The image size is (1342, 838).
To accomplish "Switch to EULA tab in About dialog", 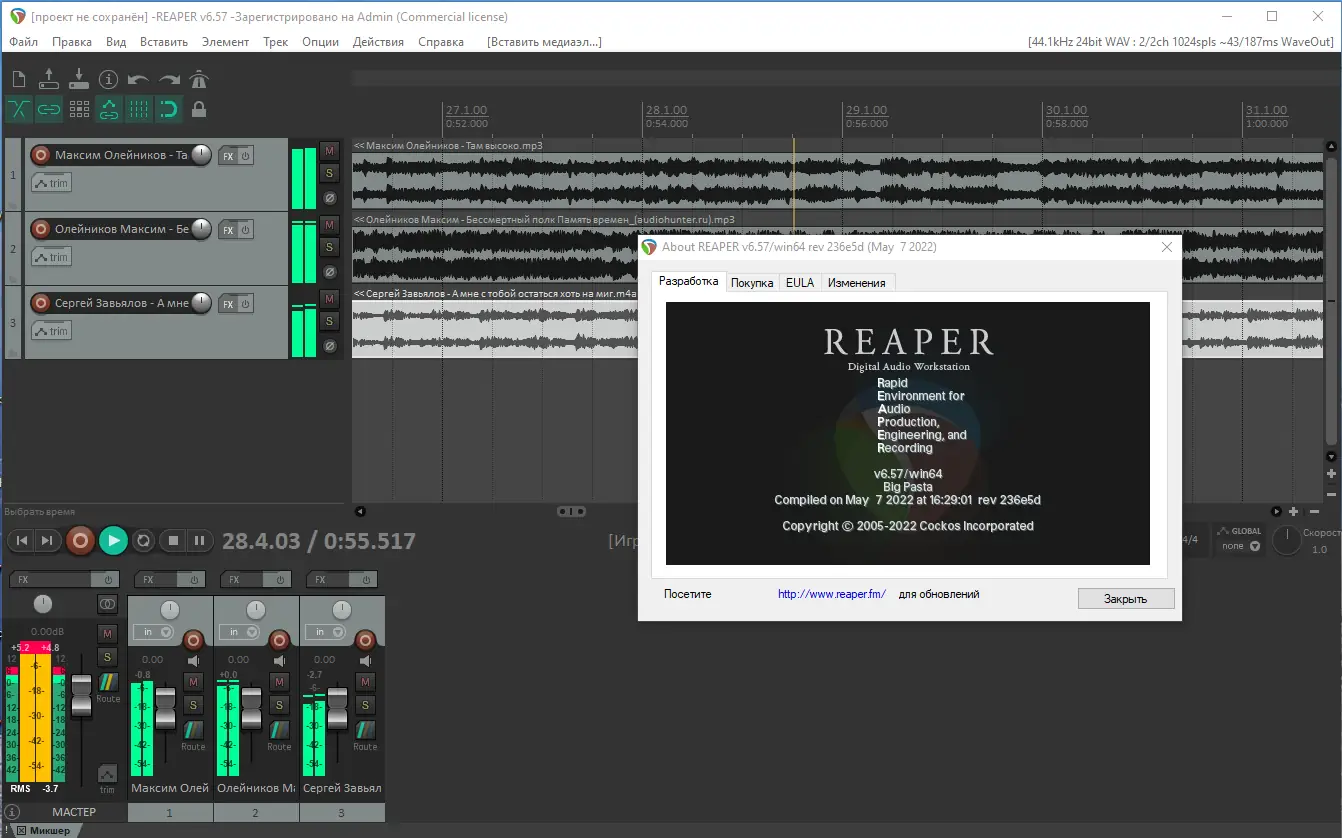I will coord(800,283).
